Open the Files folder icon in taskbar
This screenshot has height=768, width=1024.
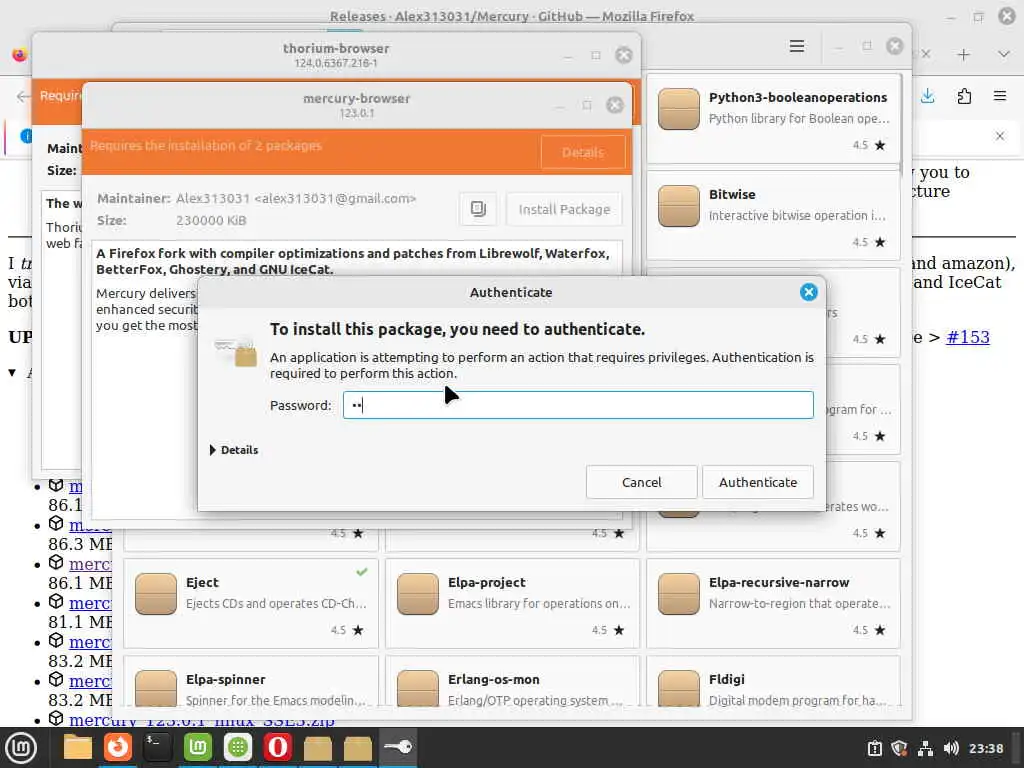point(78,748)
